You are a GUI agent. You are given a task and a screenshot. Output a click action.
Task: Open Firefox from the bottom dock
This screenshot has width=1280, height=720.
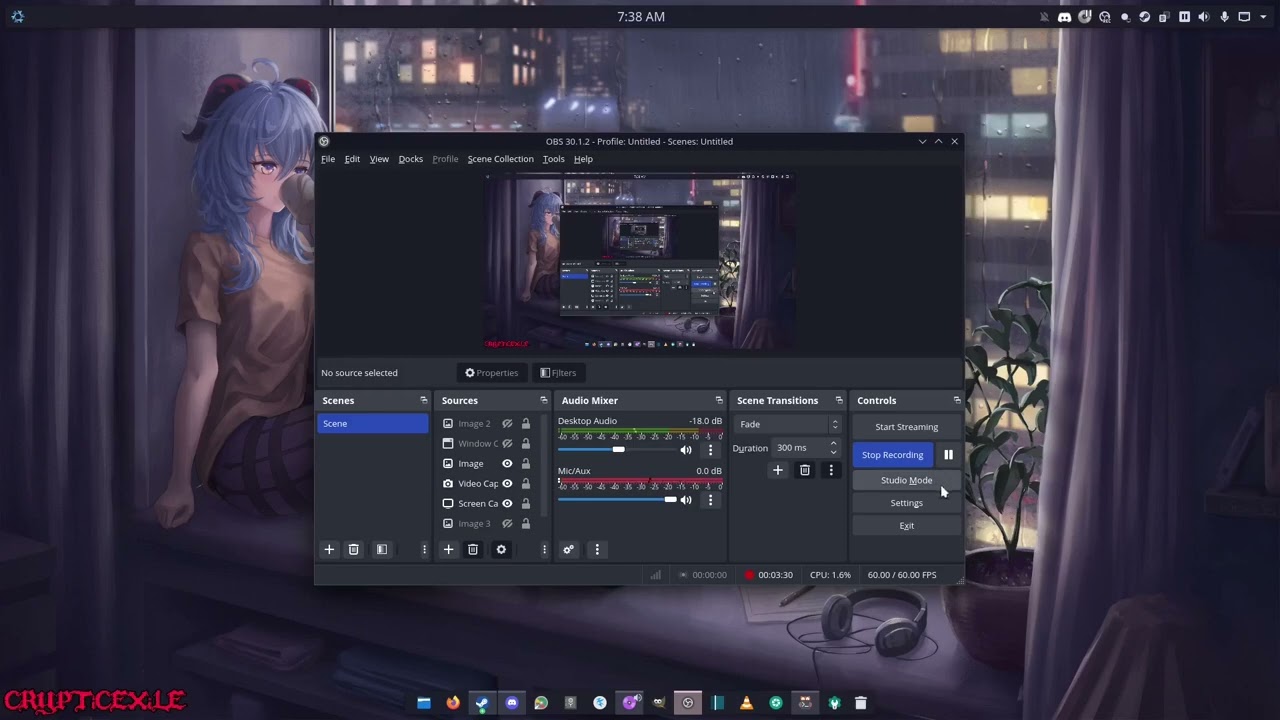(453, 703)
